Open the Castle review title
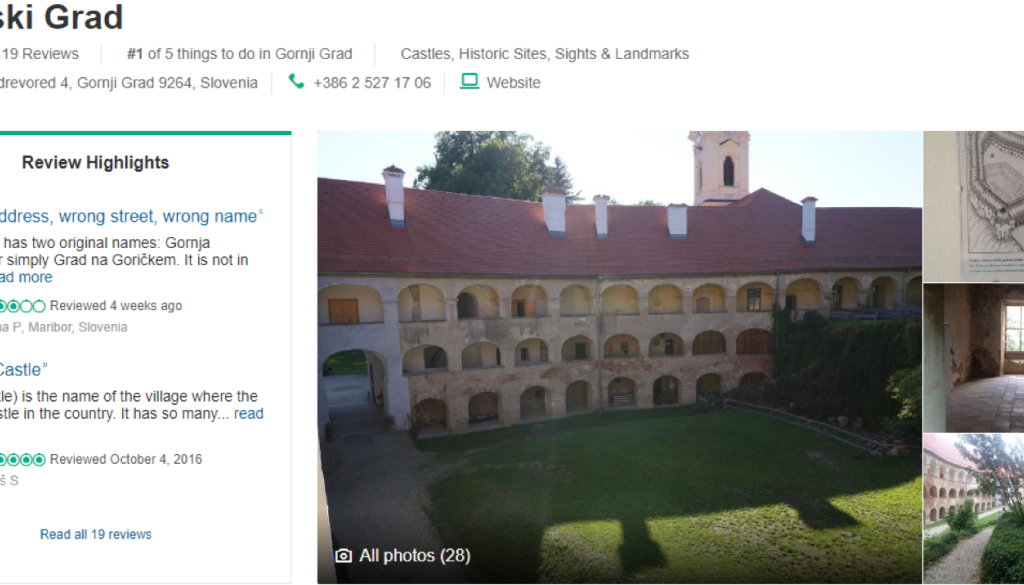The image size is (1024, 585). tap(24, 370)
